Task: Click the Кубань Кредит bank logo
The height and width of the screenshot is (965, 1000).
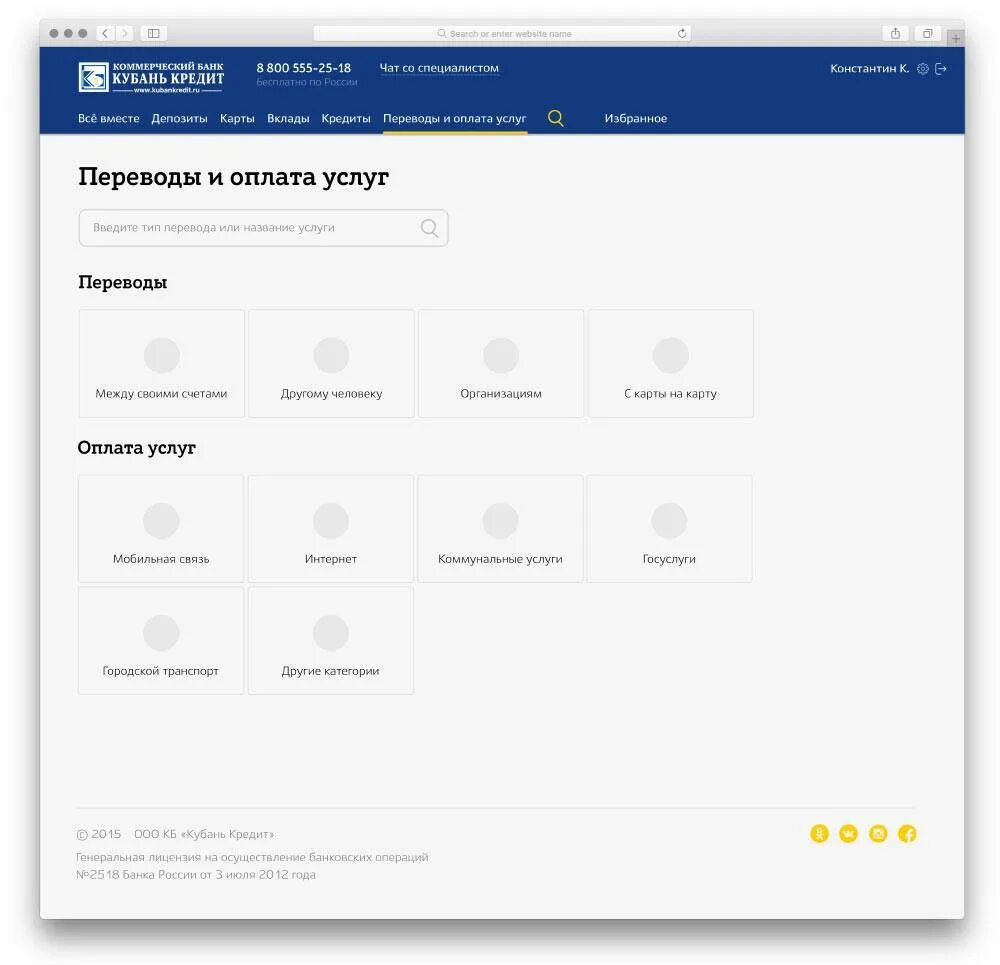Action: (150, 77)
